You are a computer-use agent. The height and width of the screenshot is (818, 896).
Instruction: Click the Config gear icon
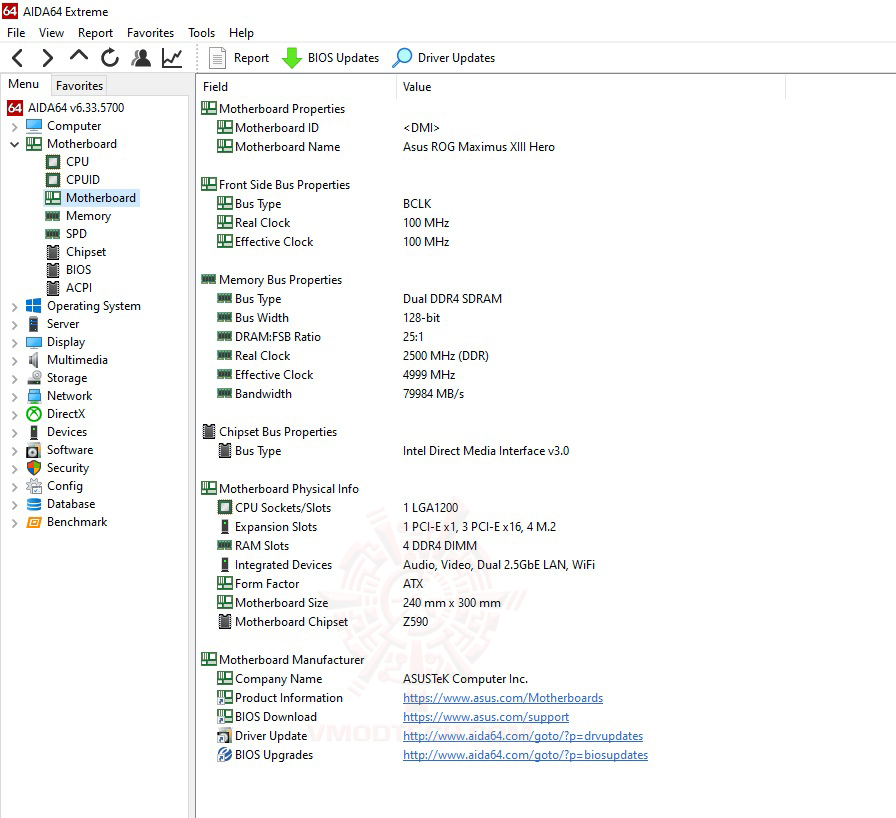34,486
